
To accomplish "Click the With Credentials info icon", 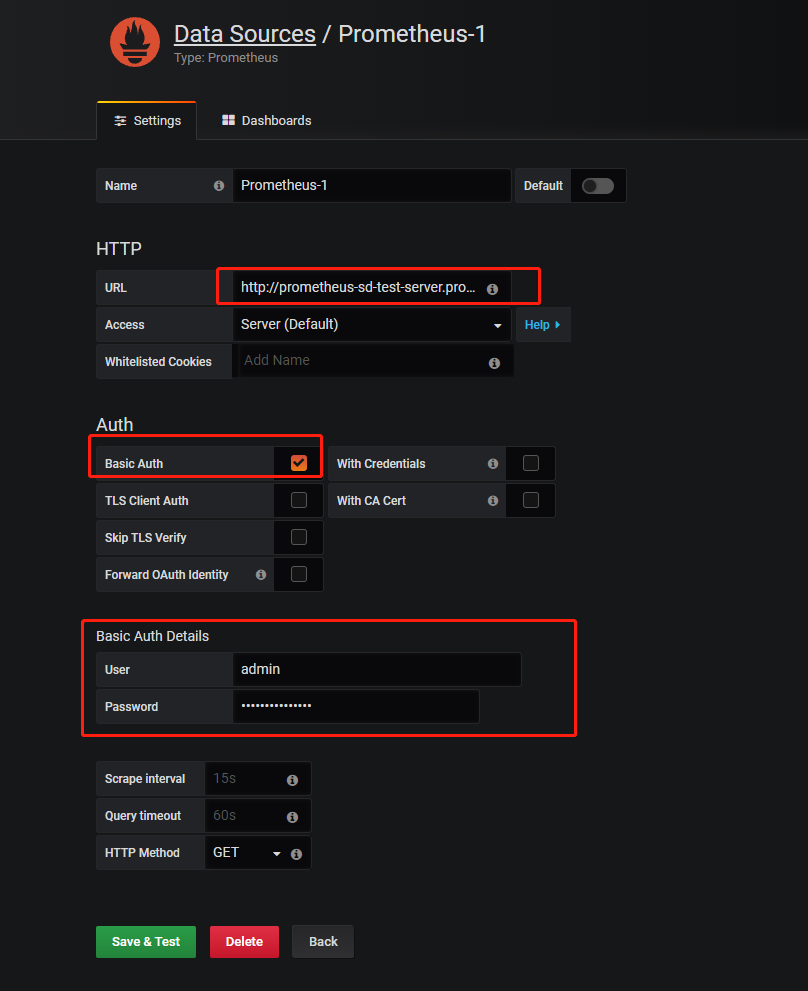I will [x=492, y=464].
